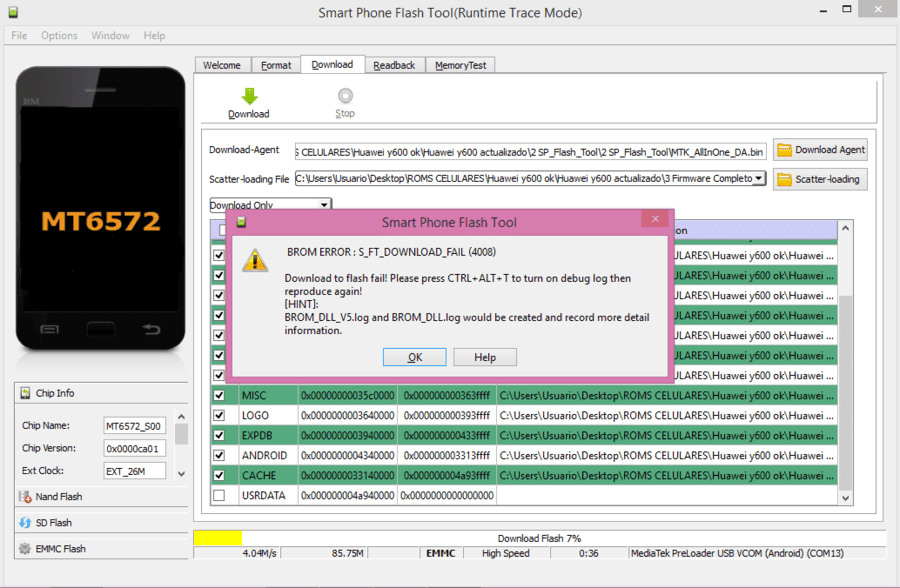Open the File menu
The image size is (900, 588).
click(19, 36)
